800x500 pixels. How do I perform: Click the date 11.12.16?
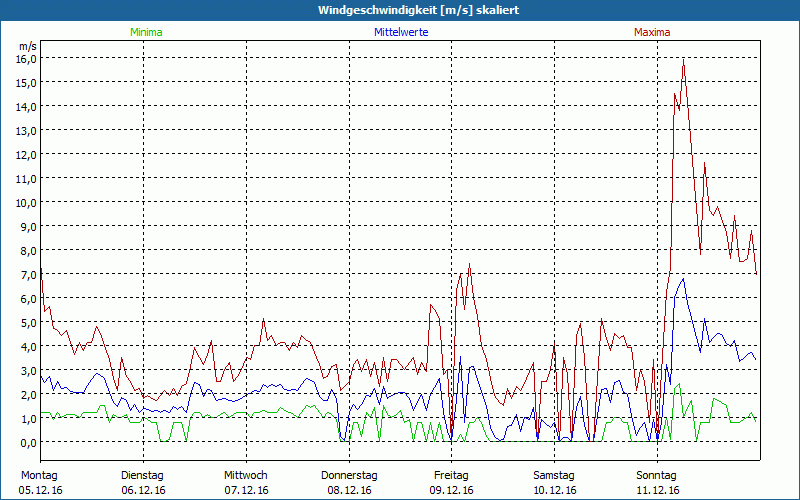[658, 490]
